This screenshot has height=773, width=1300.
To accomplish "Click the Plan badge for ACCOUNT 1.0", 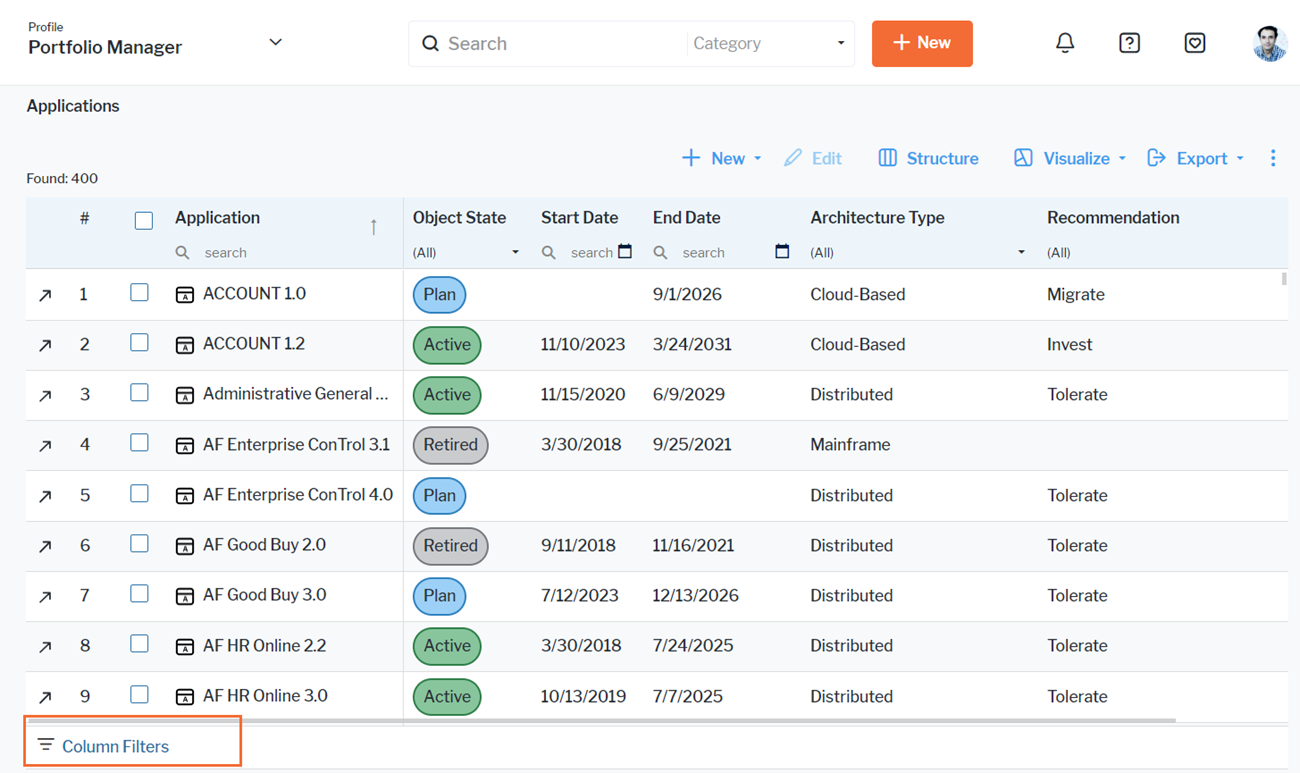I will pyautogui.click(x=439, y=295).
